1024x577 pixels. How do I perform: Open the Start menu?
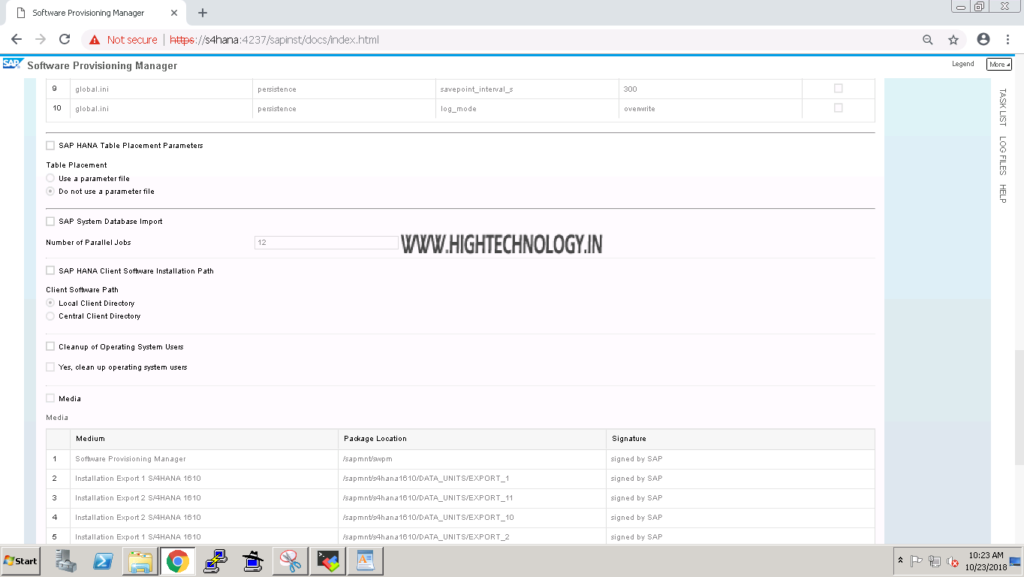point(20,561)
